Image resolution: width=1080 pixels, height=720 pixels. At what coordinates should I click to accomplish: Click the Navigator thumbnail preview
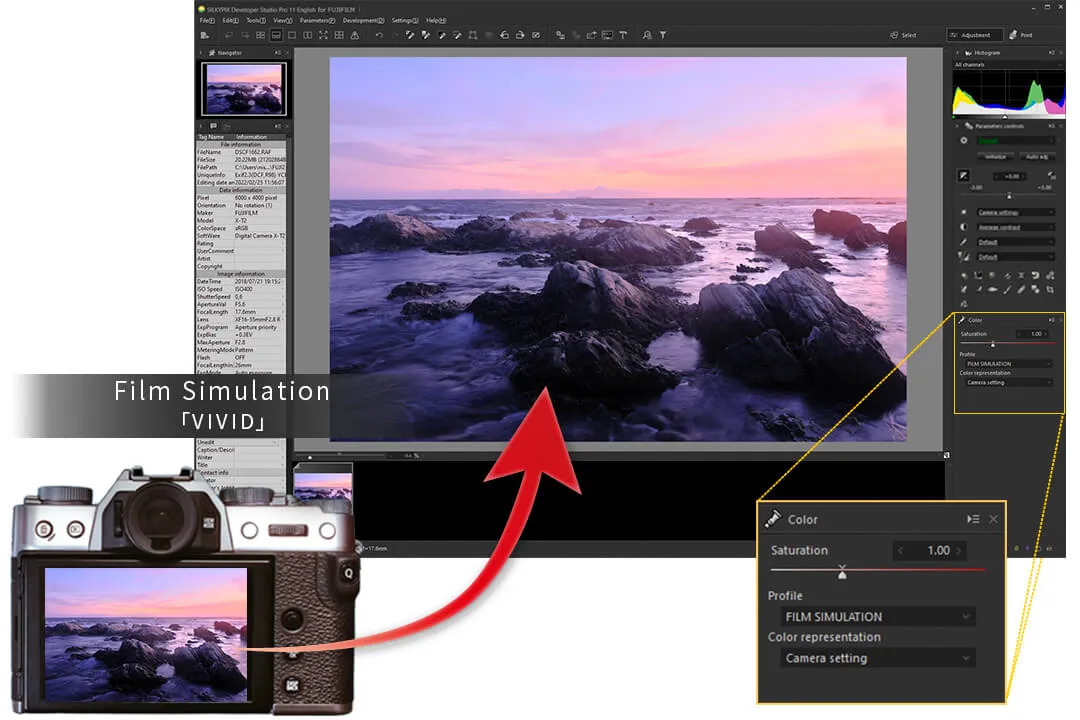pyautogui.click(x=244, y=89)
